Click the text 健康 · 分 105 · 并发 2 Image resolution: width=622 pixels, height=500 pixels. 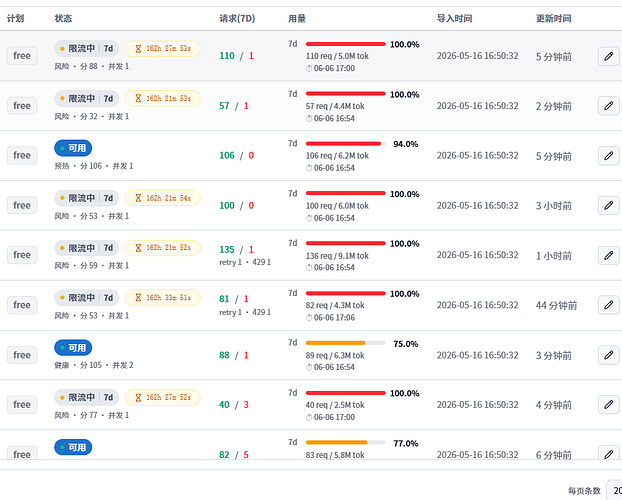click(94, 365)
